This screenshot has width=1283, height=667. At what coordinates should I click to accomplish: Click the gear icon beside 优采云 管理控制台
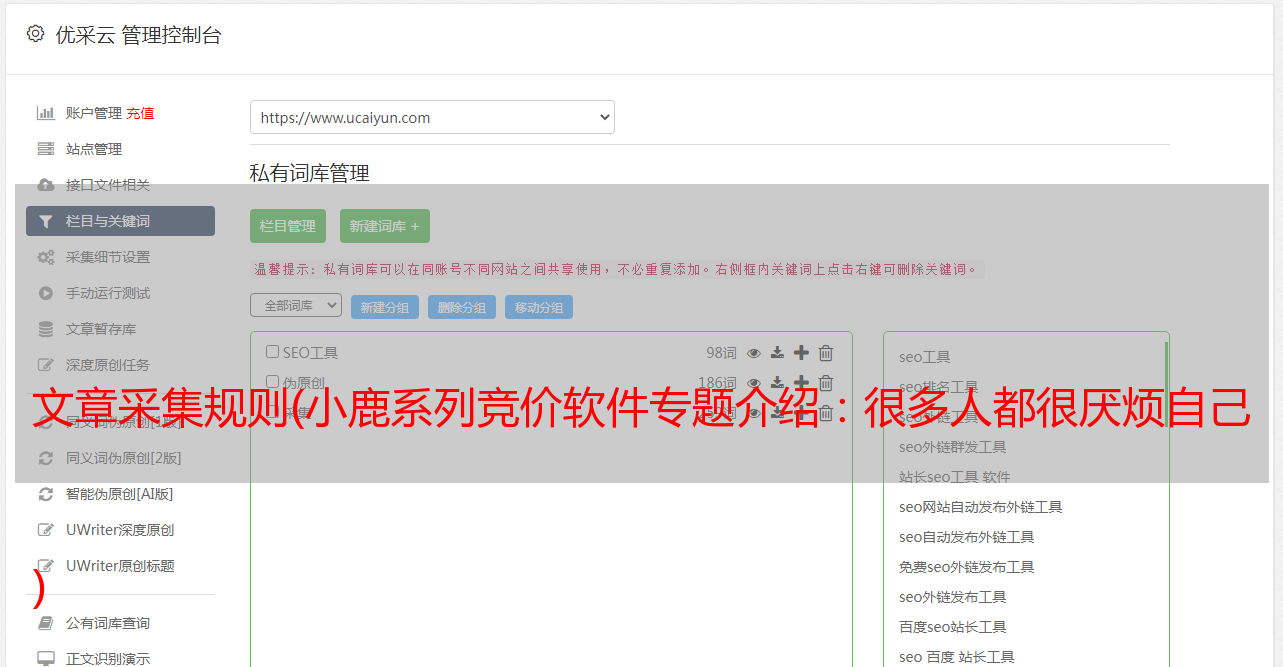(36, 34)
